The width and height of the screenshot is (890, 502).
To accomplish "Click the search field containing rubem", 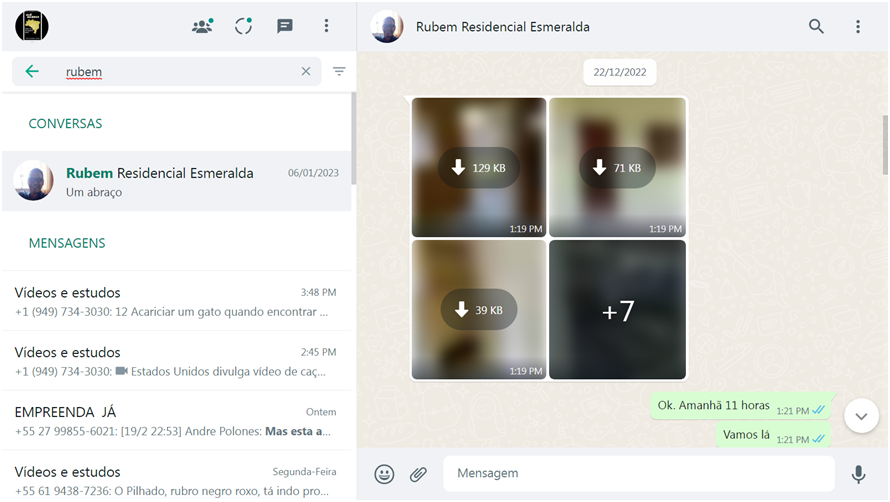I will click(x=167, y=72).
